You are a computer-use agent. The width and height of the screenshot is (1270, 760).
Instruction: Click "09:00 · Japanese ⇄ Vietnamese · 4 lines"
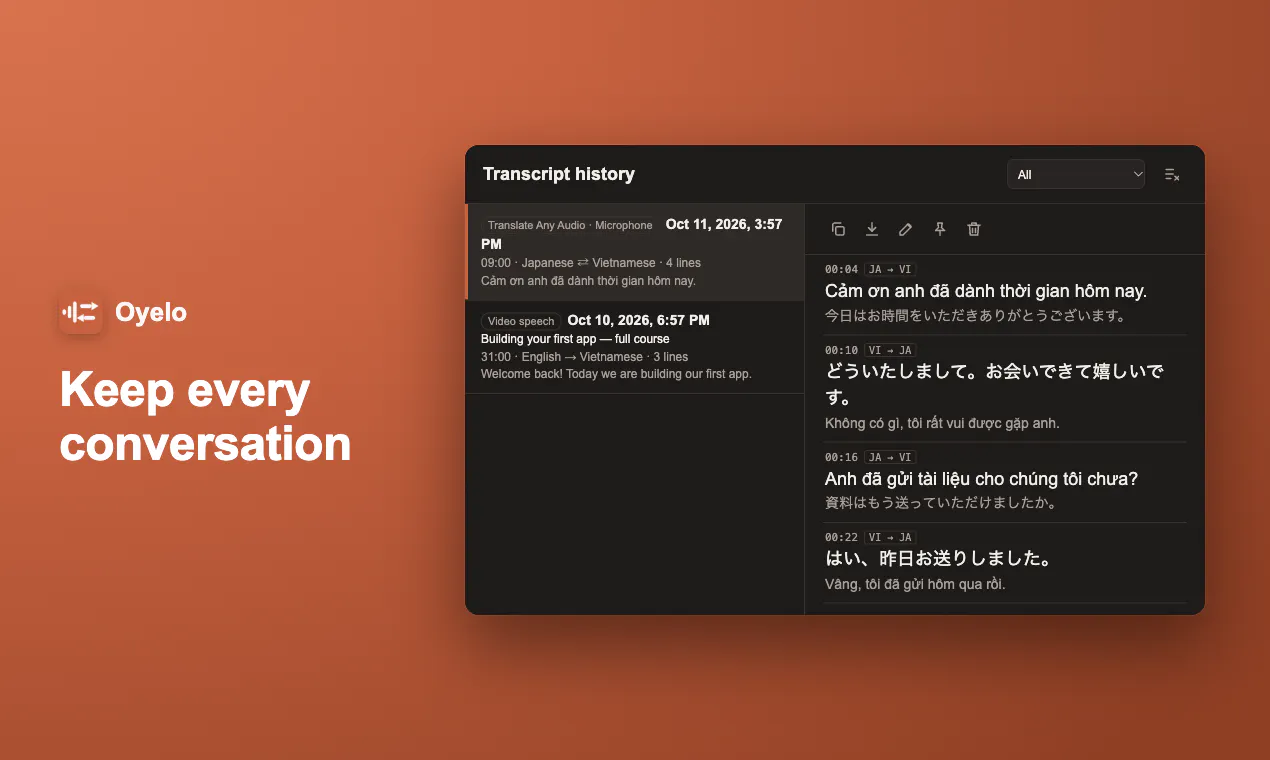tap(591, 263)
